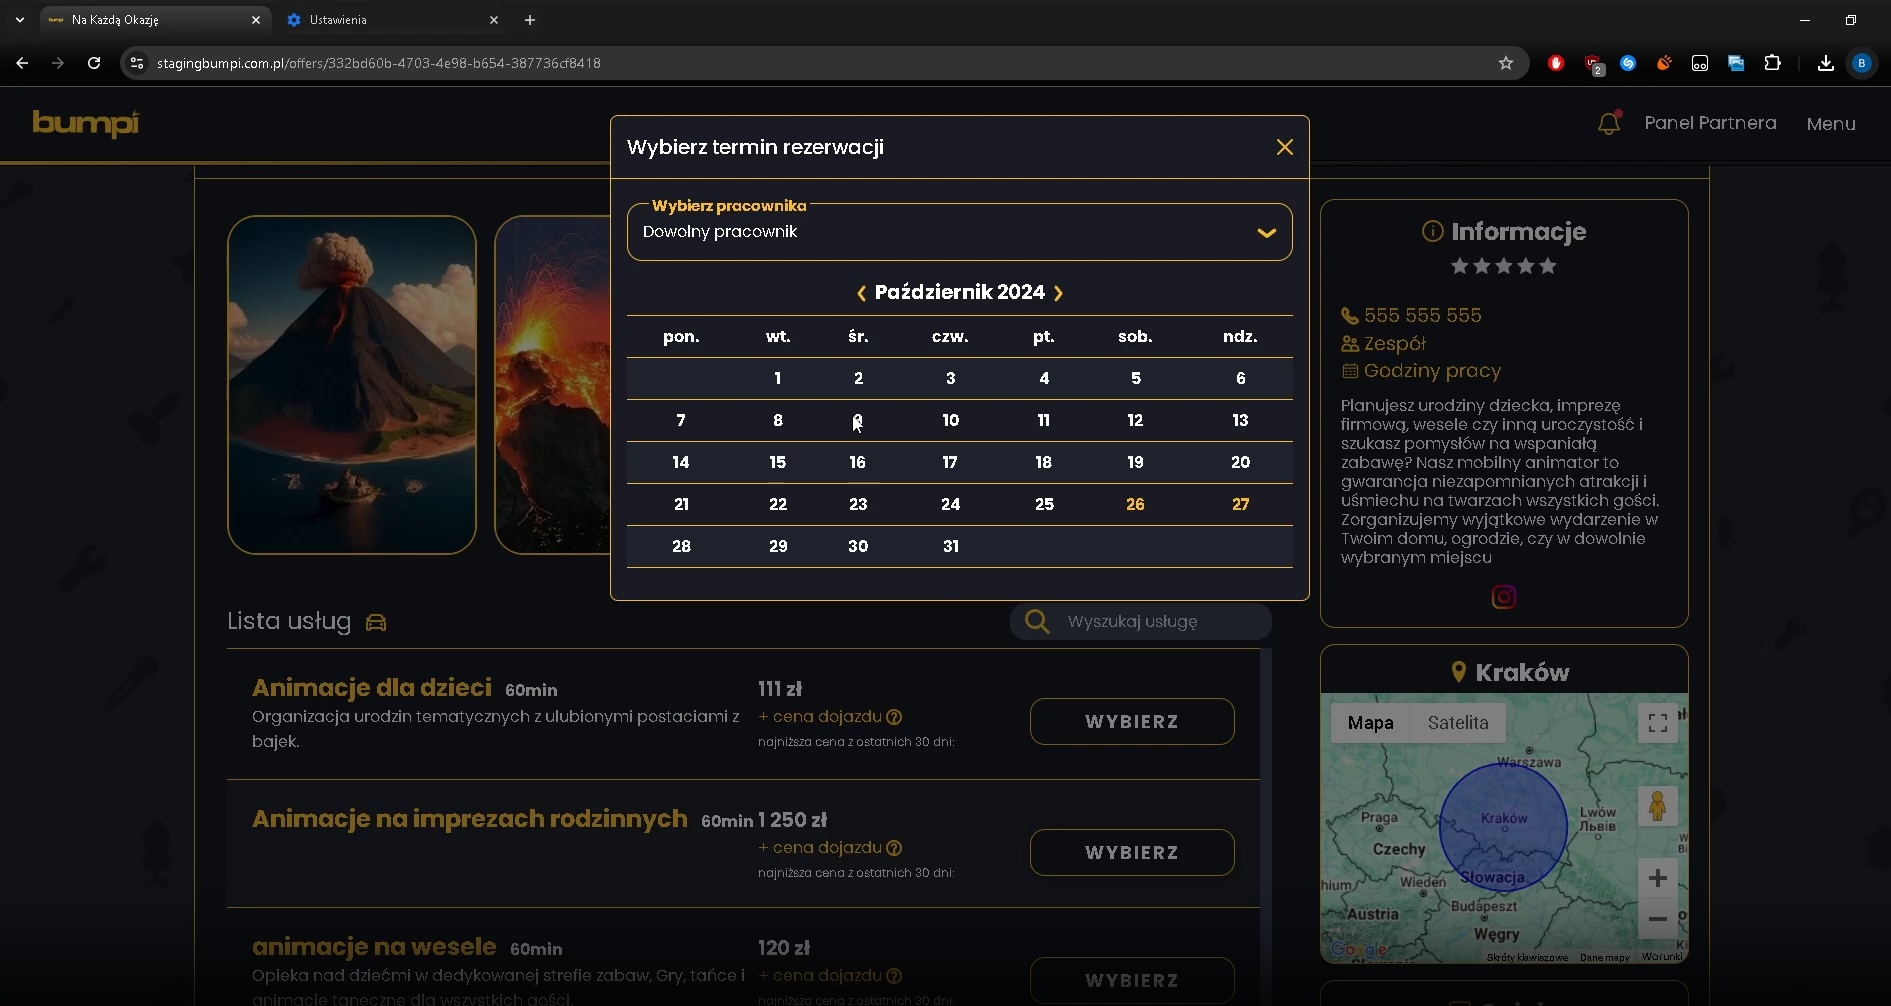
Task: Go to previous month in calendar
Action: 861,293
